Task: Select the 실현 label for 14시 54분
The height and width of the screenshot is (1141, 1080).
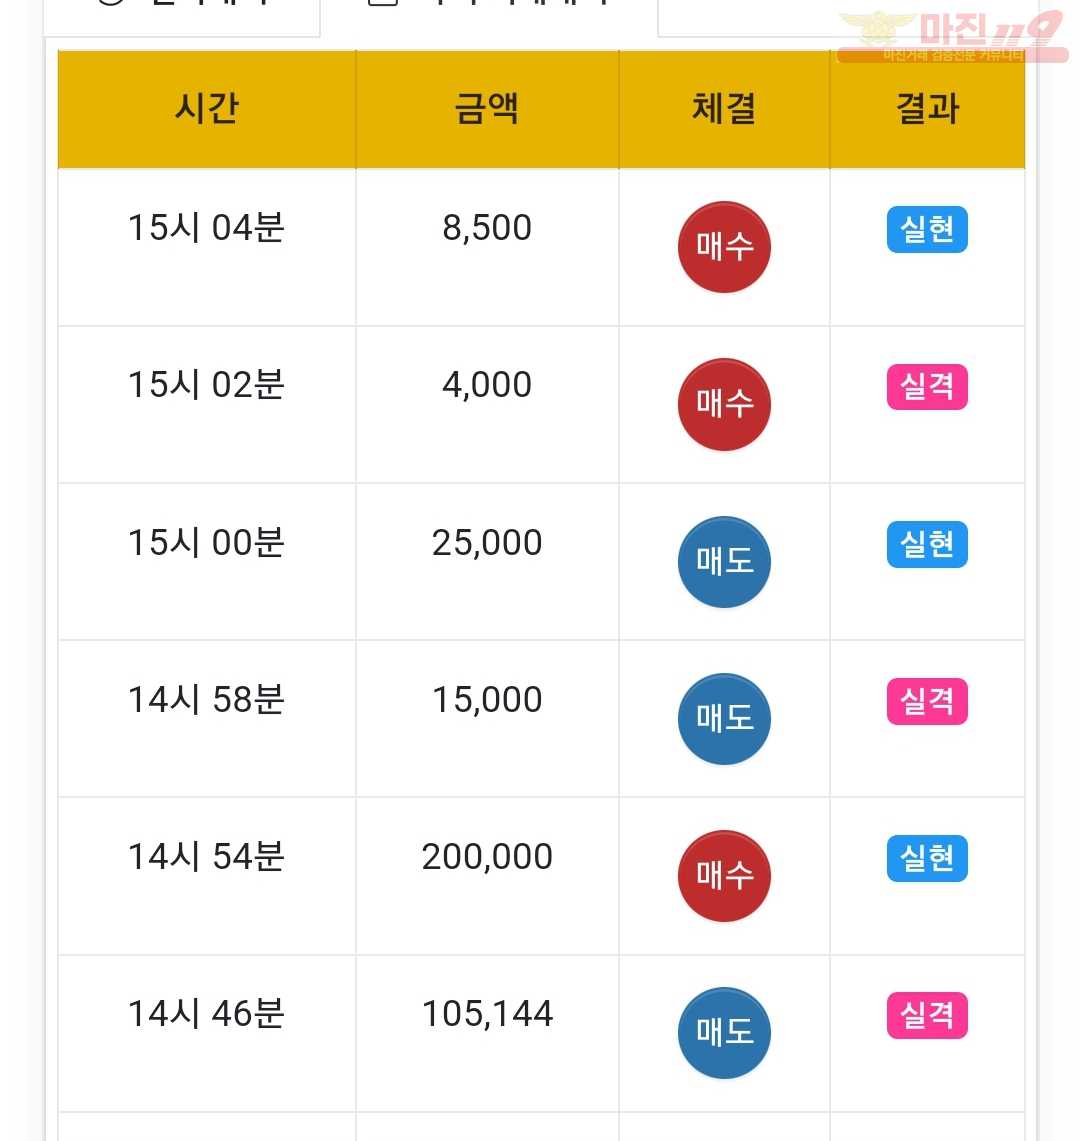Action: point(927,858)
